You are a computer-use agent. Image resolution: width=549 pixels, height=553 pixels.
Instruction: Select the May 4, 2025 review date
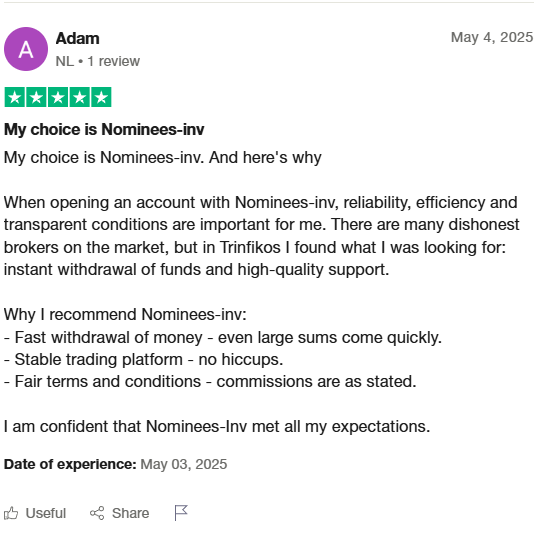pos(492,37)
